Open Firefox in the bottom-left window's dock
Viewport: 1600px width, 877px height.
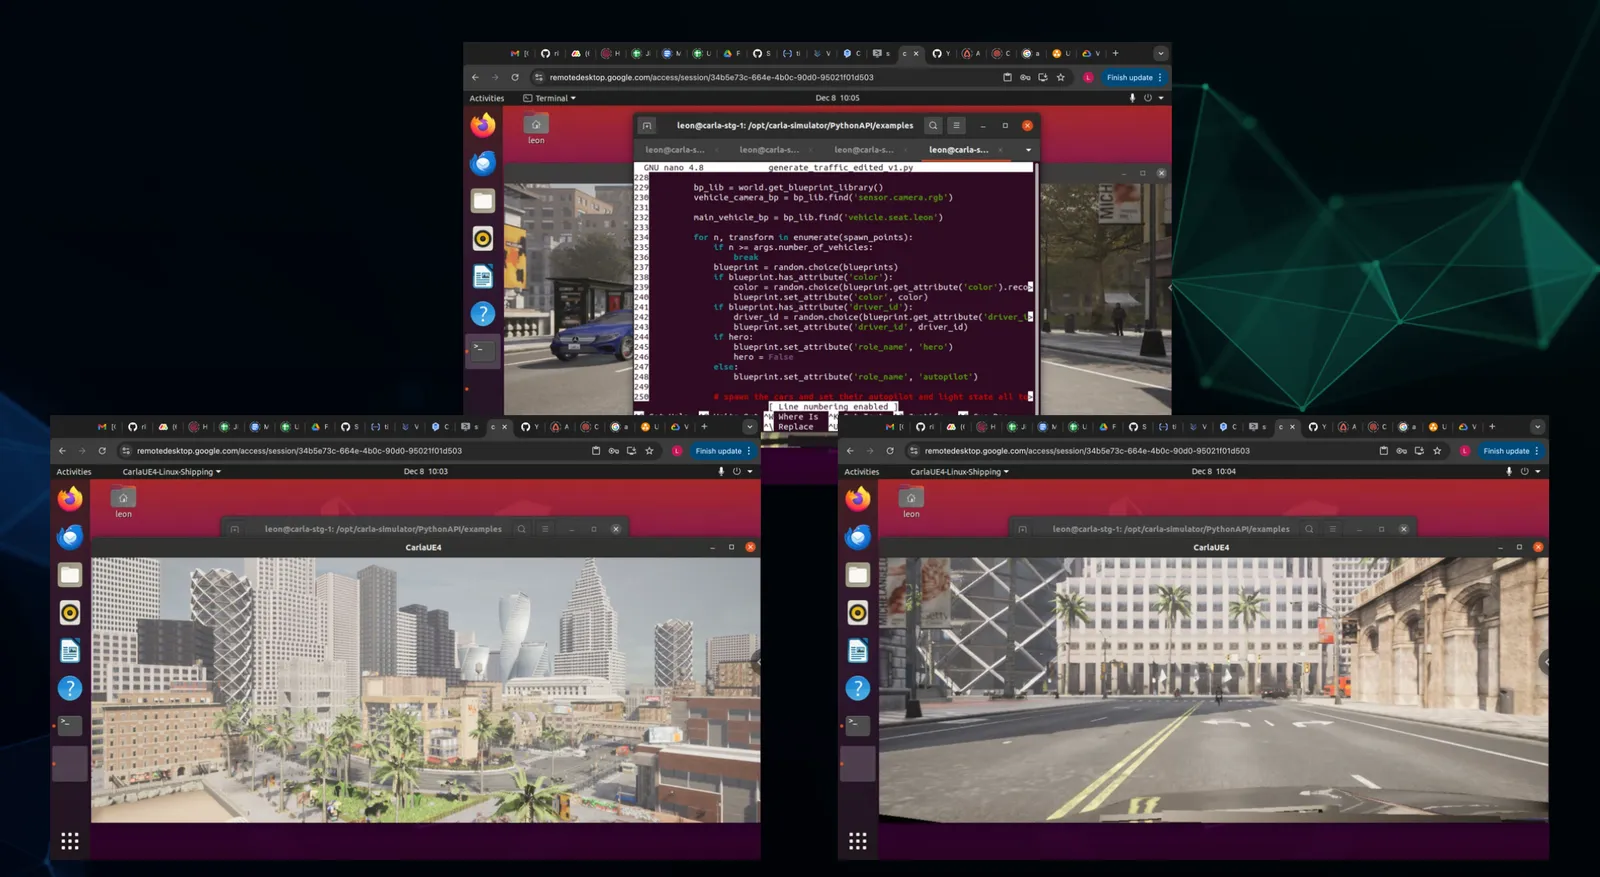(70, 499)
